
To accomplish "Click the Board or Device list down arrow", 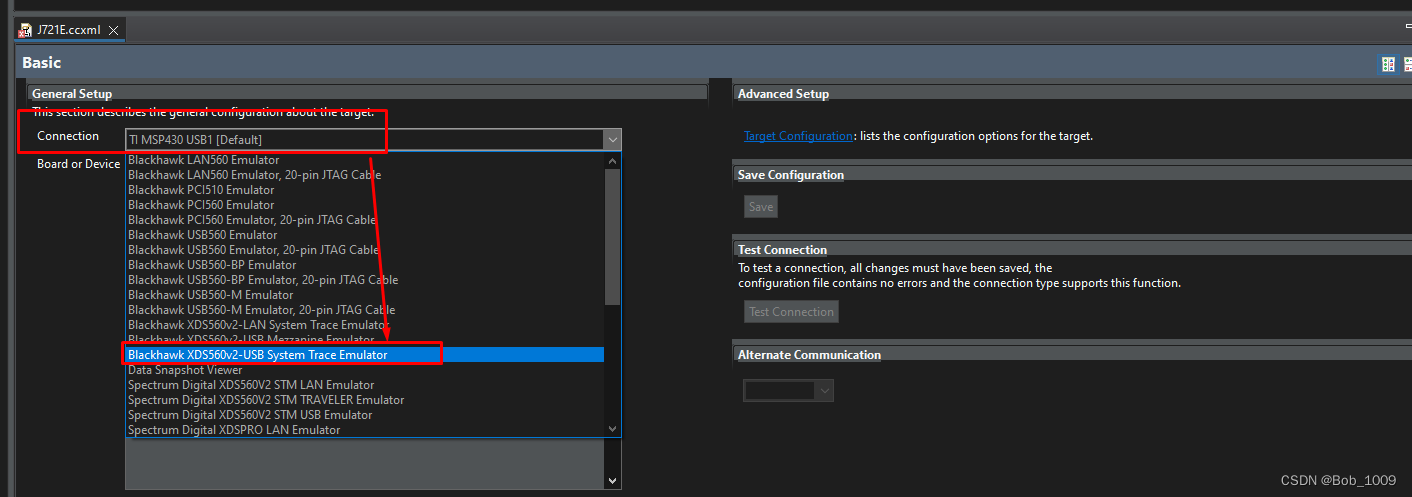I will (613, 481).
